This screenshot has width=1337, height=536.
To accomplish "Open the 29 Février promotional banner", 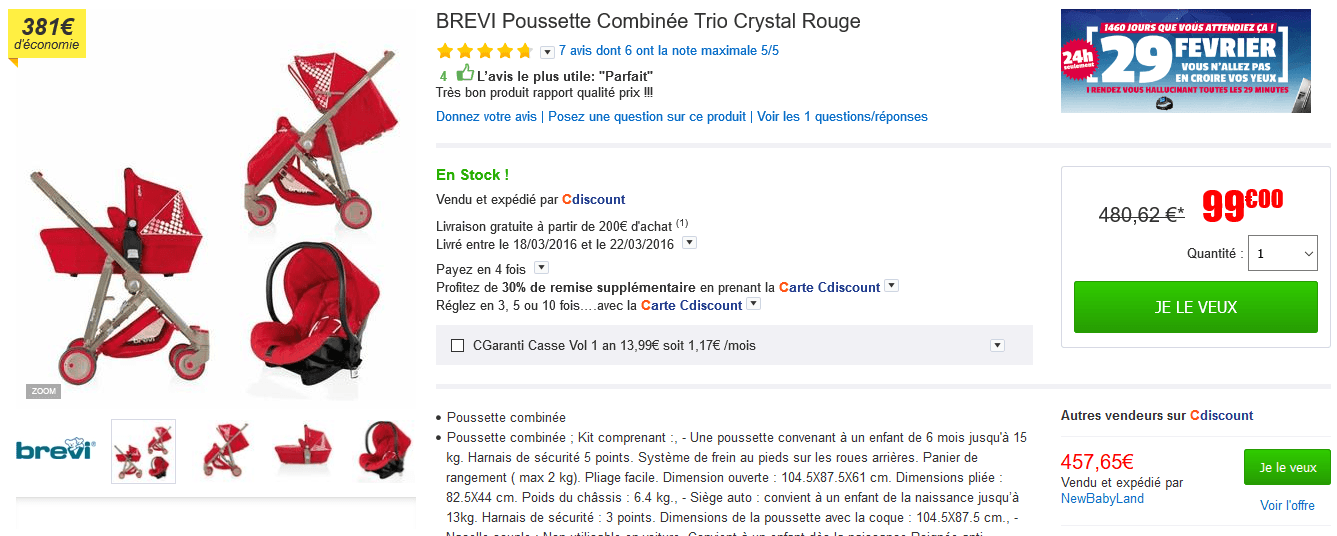I will click(1185, 60).
